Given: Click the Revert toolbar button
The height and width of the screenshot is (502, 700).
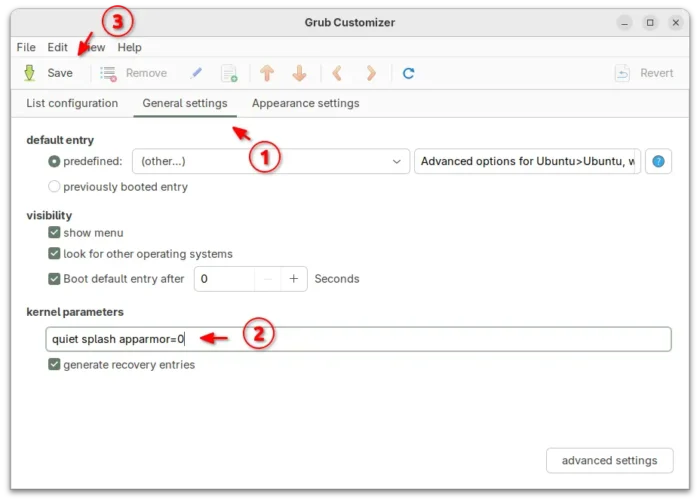Looking at the screenshot, I should click(644, 73).
